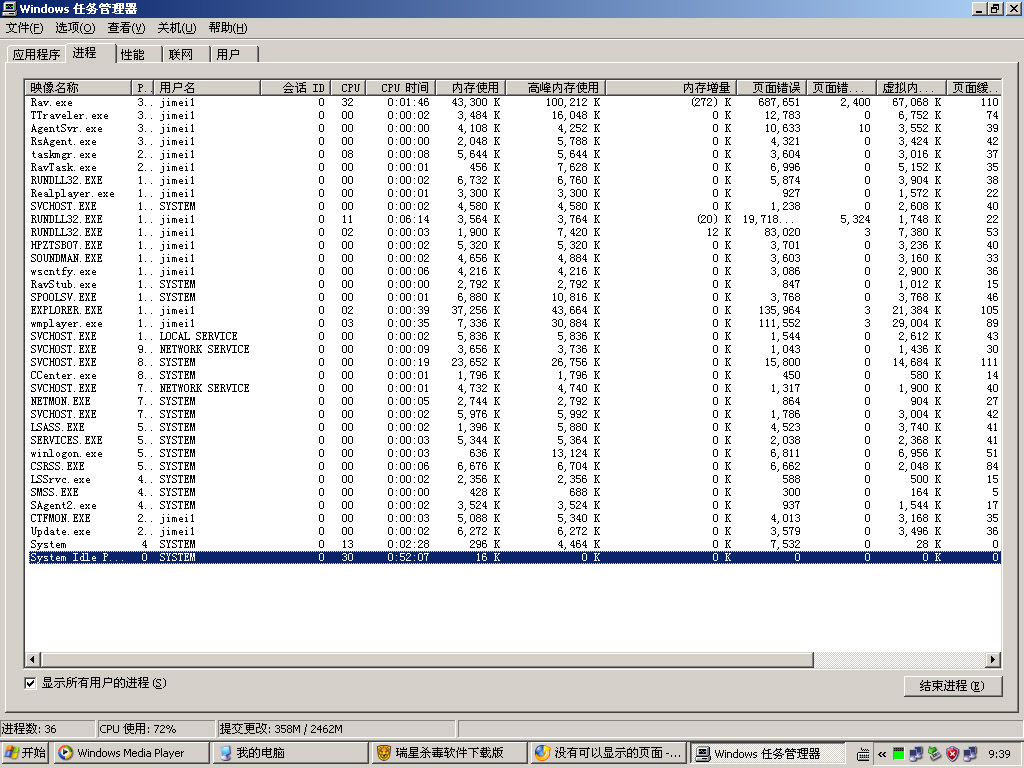Viewport: 1024px width, 768px height.
Task: Toggle the 显示所有用户的进程 checkbox
Action: (x=30, y=683)
